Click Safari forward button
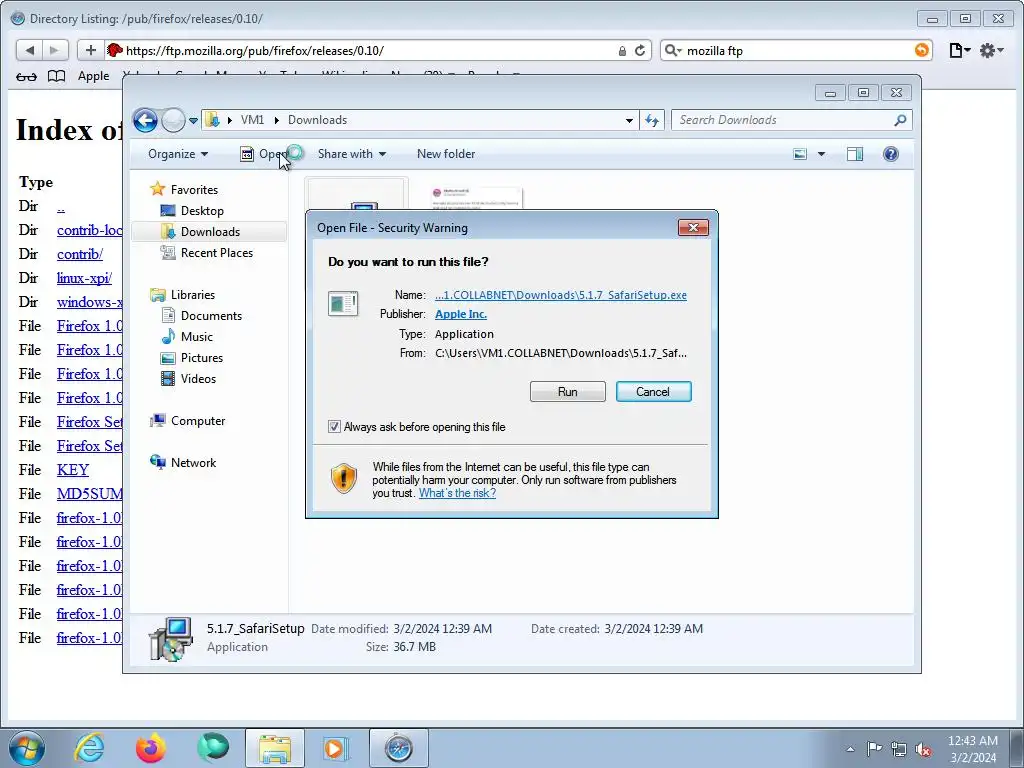 [54, 50]
